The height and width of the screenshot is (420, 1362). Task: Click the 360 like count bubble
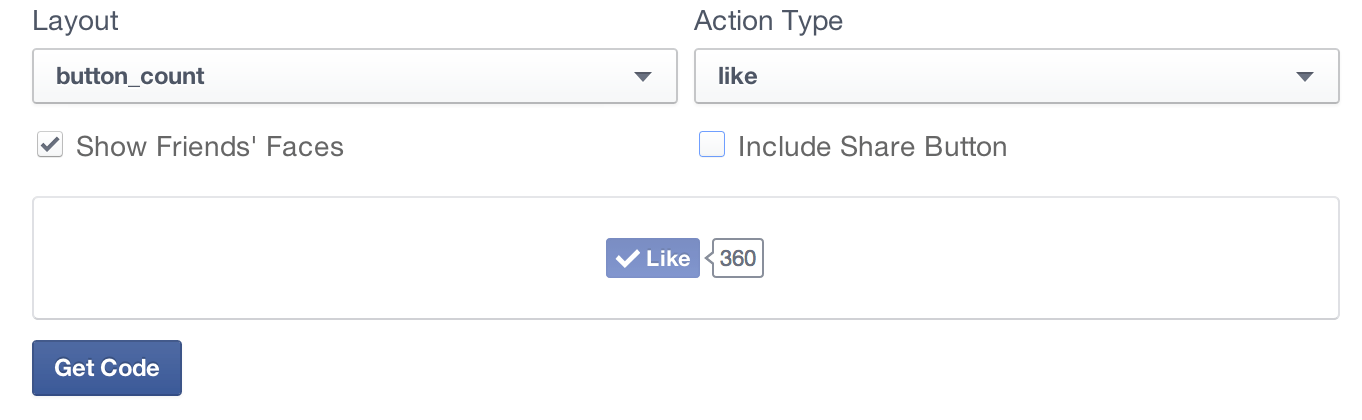737,258
